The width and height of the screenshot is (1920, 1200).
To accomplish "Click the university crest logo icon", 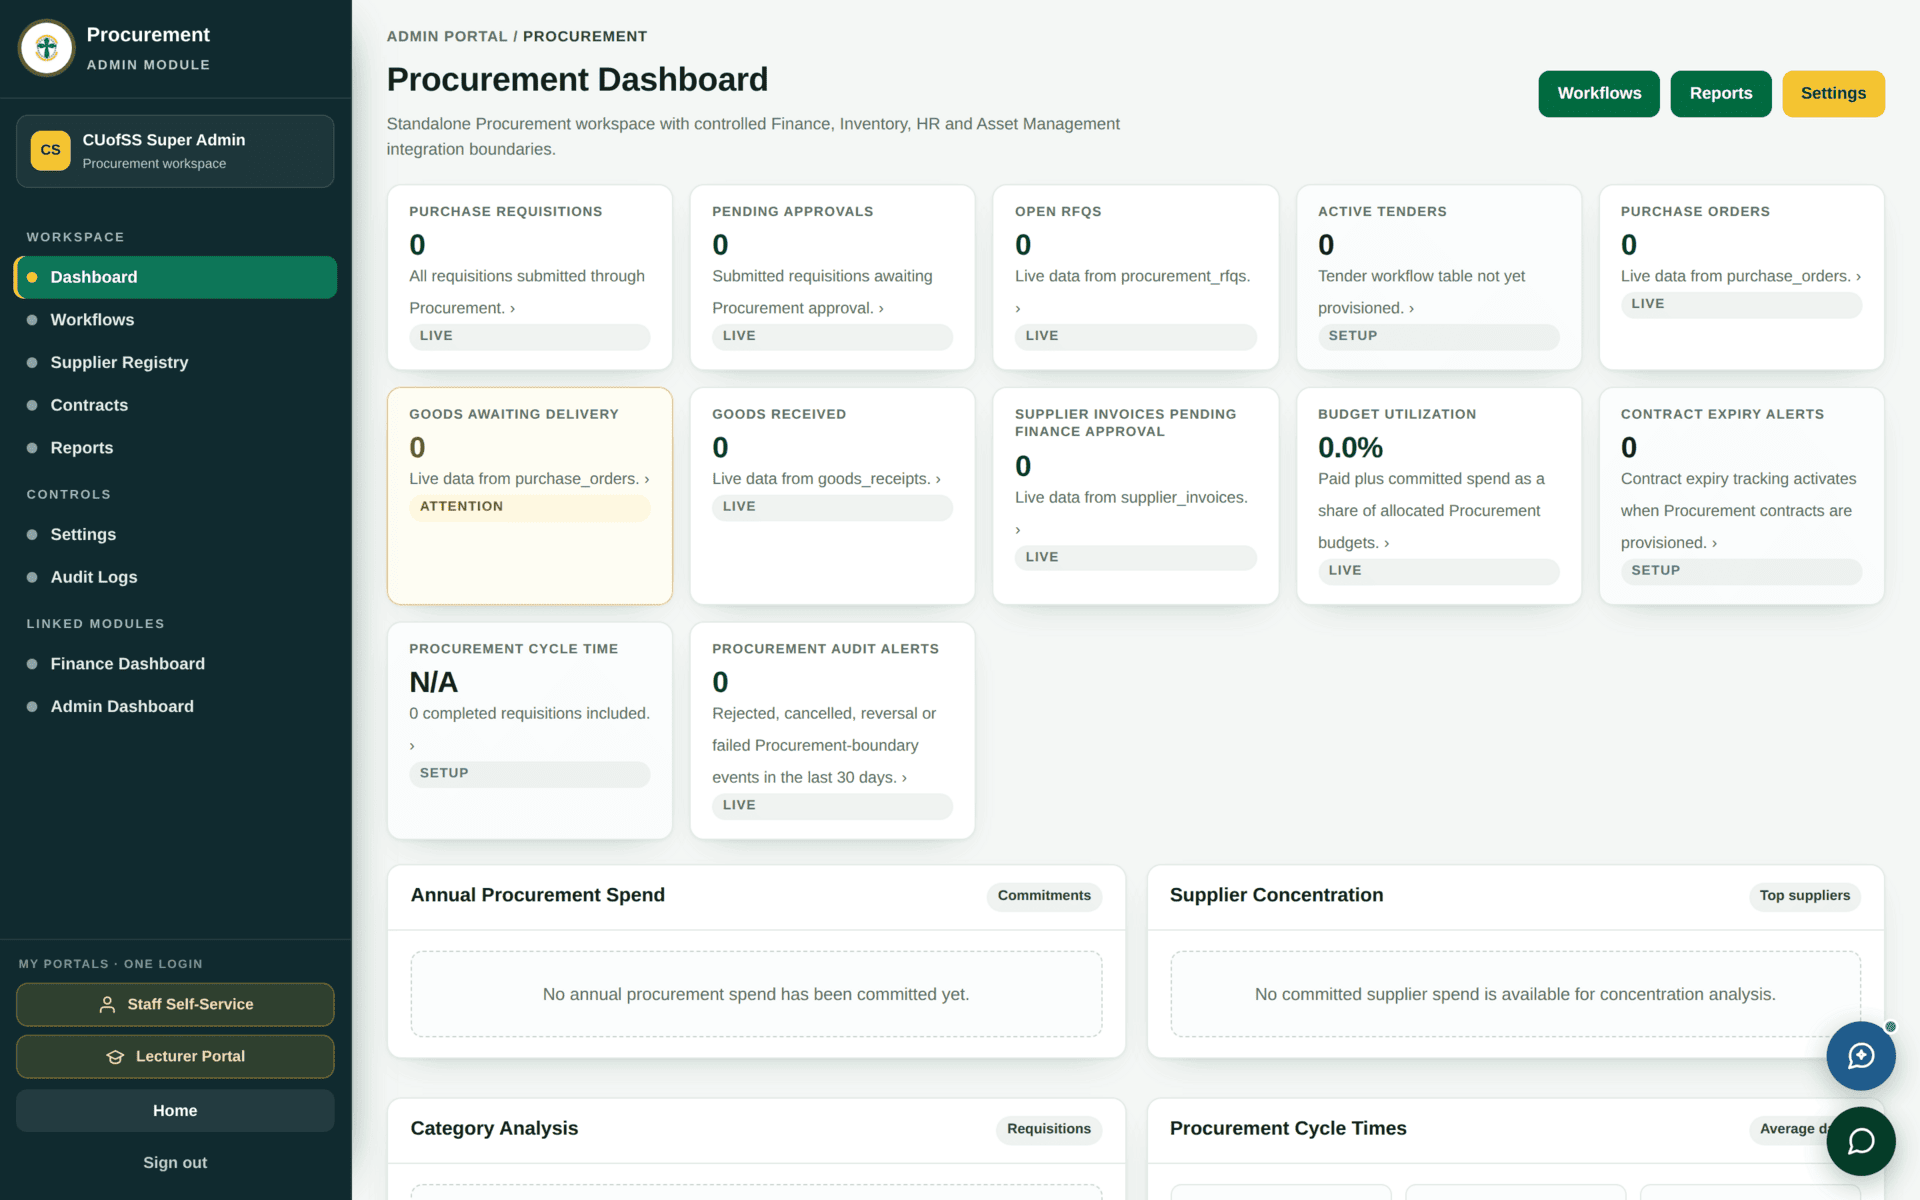I will [x=47, y=48].
